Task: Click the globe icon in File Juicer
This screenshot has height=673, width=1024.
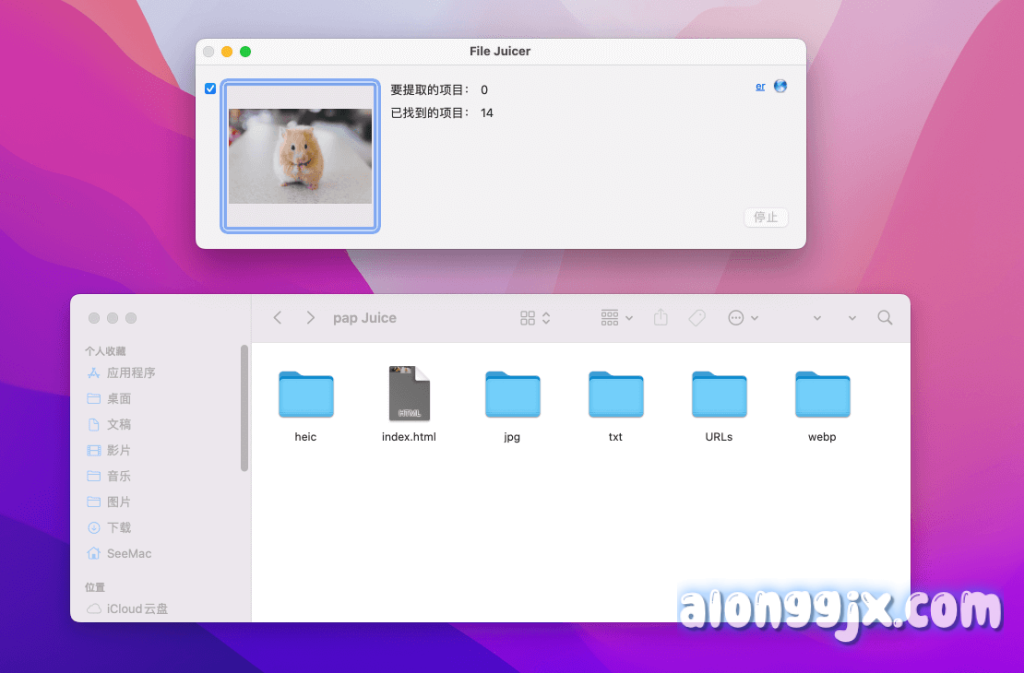Action: 781,86
